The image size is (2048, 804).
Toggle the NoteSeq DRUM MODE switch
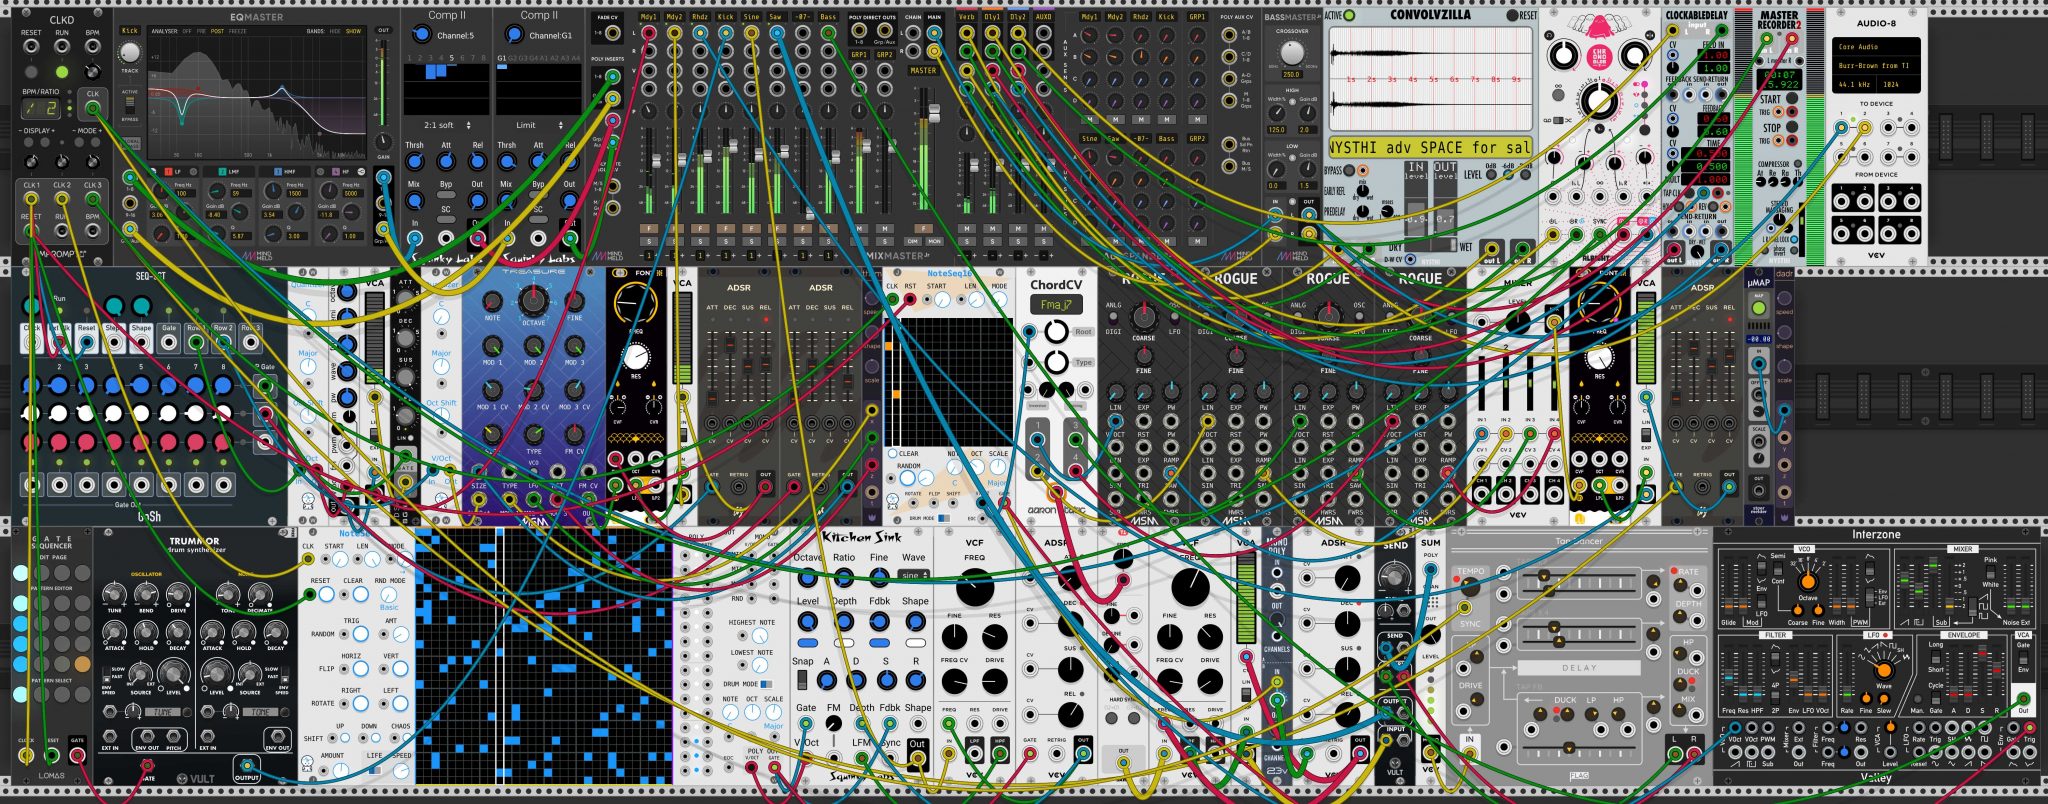(x=766, y=685)
